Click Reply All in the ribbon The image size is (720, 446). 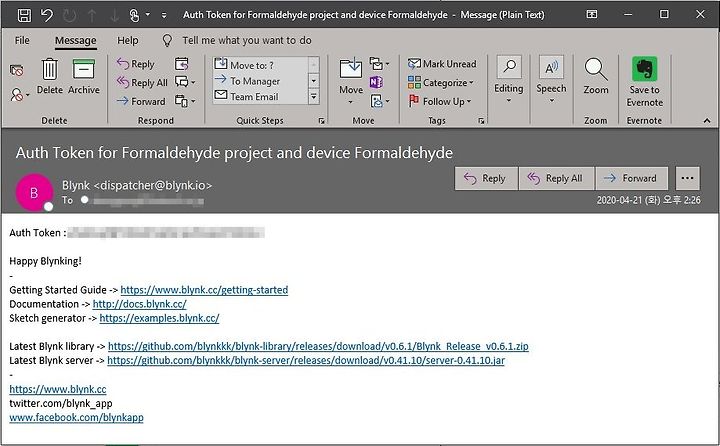click(142, 83)
